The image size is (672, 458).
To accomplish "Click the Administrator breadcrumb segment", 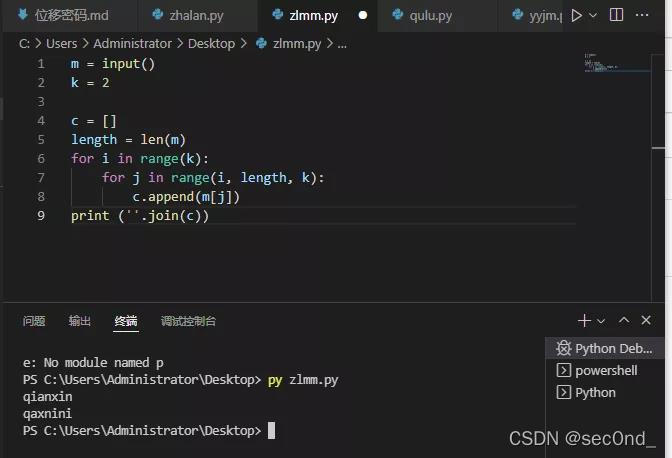I will click(132, 44).
